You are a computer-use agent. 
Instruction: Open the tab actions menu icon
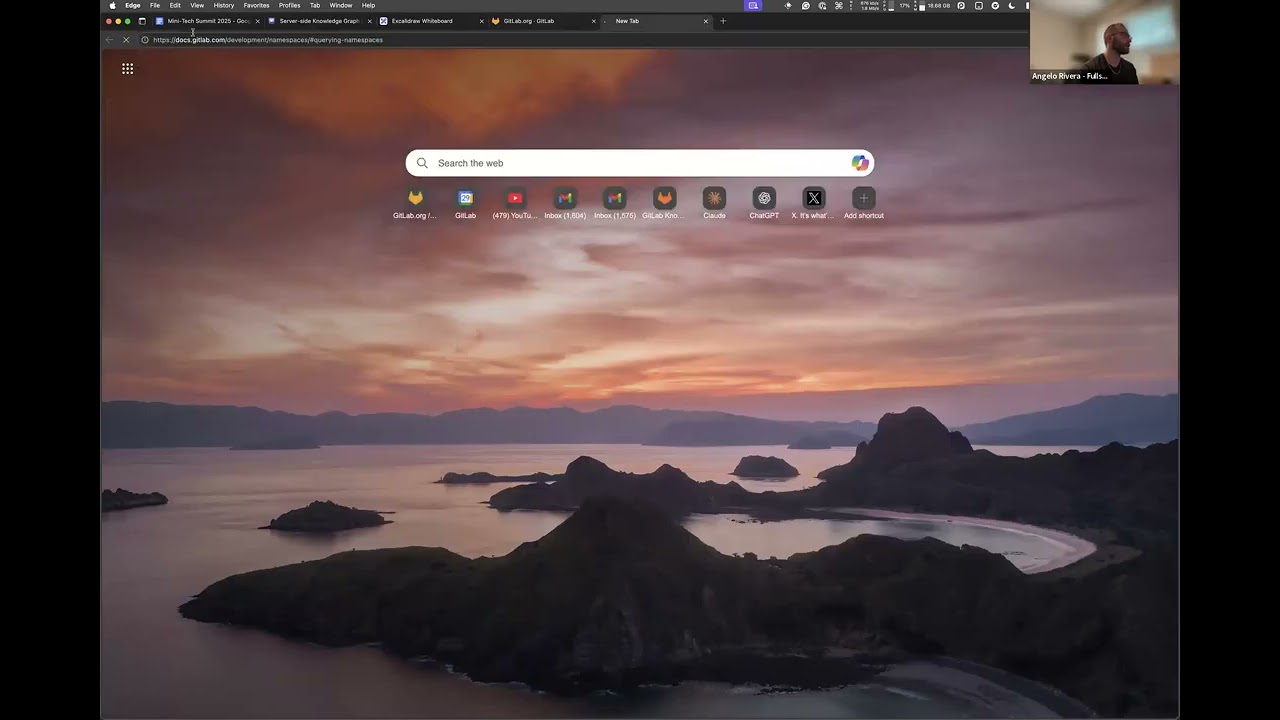142,21
